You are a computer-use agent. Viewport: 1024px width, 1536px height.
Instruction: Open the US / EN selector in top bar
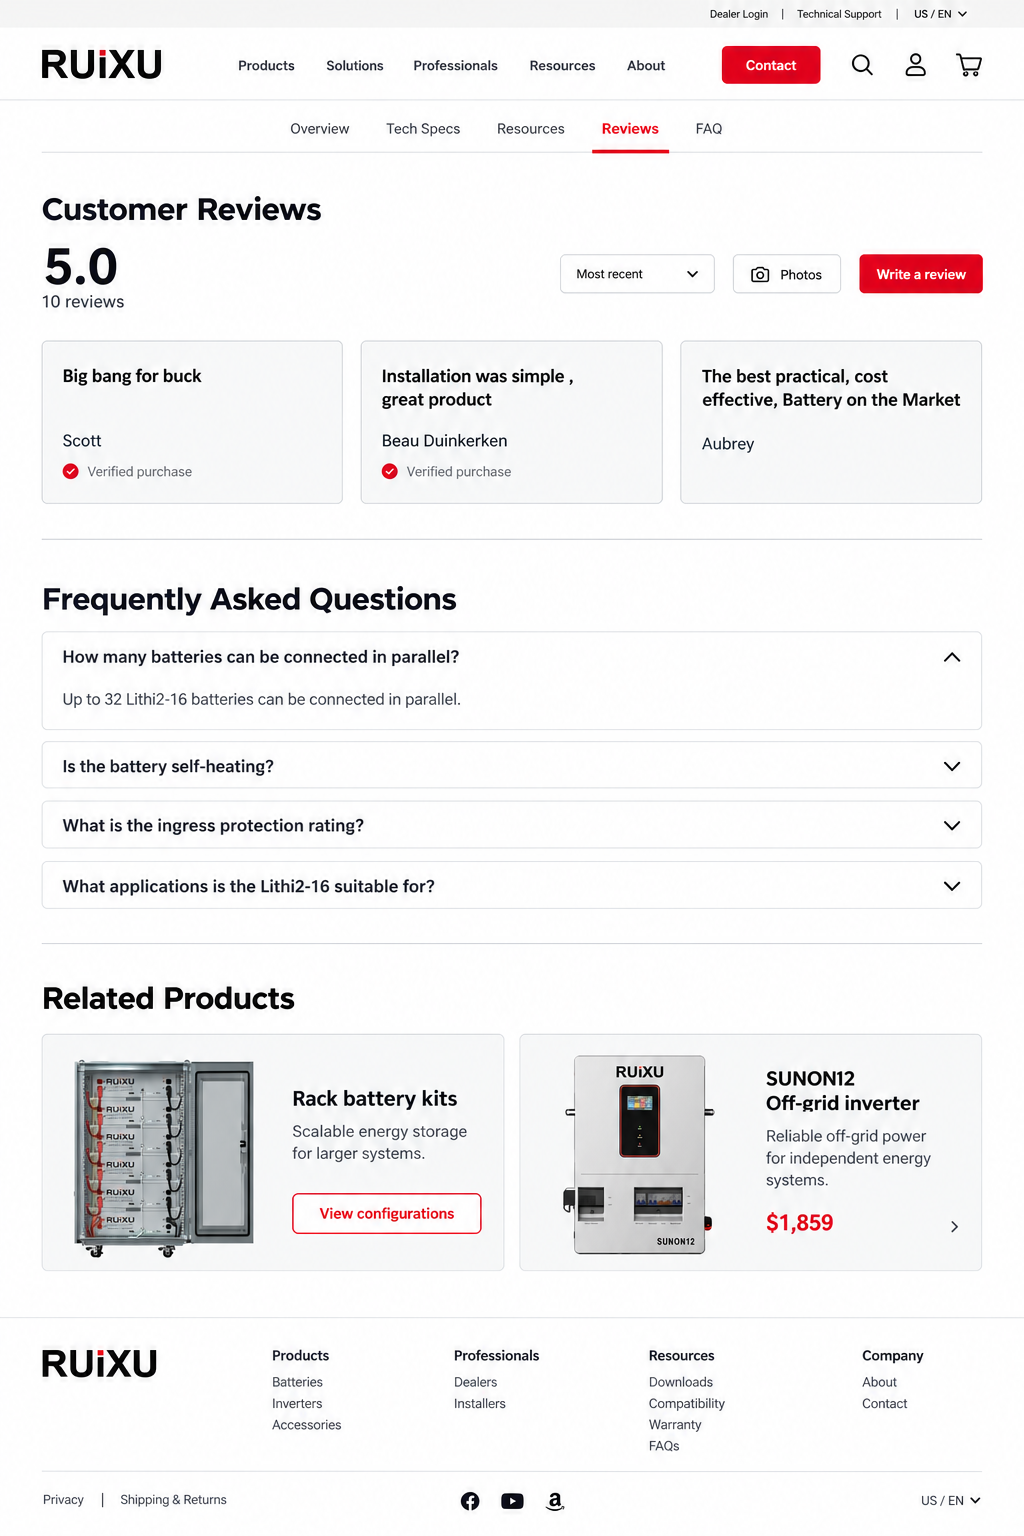pos(940,14)
